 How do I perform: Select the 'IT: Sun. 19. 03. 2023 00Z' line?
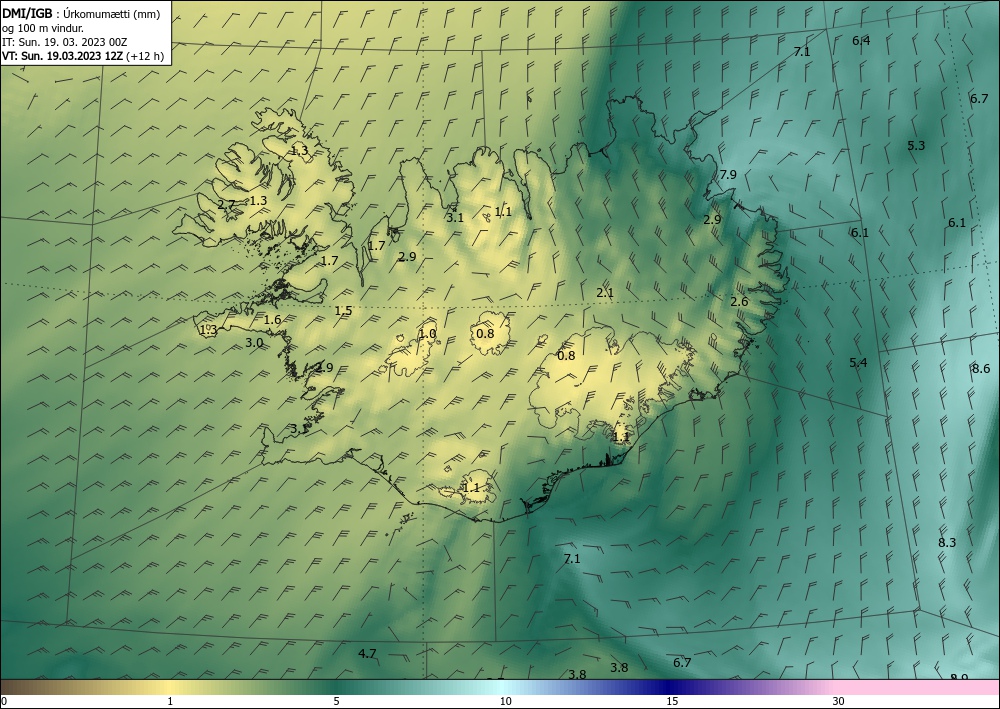64,42
